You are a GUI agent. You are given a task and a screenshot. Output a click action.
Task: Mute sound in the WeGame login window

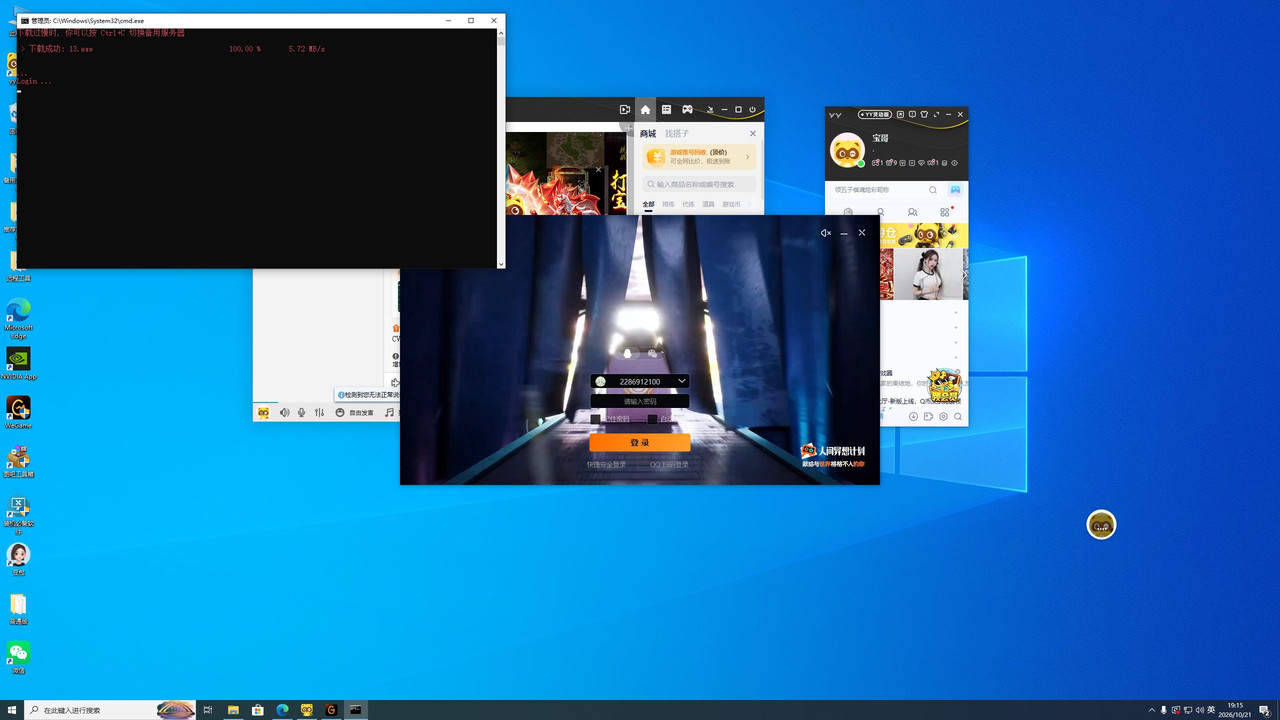[825, 233]
